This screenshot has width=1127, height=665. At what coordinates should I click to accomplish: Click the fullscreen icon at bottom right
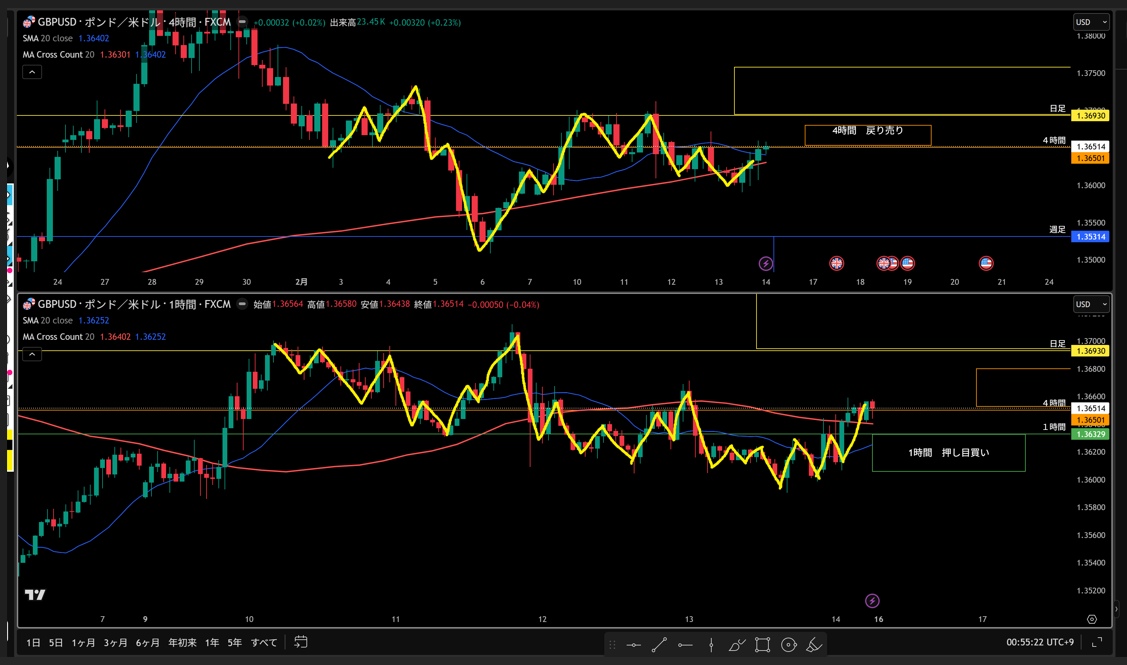pyautogui.click(x=1097, y=642)
